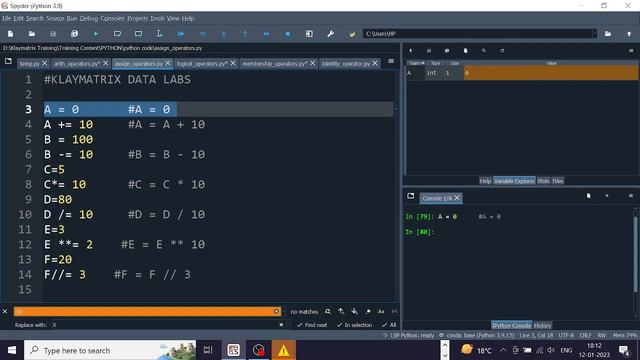Open the Consoles menu
Screen dimensions: 640x360
112,18
